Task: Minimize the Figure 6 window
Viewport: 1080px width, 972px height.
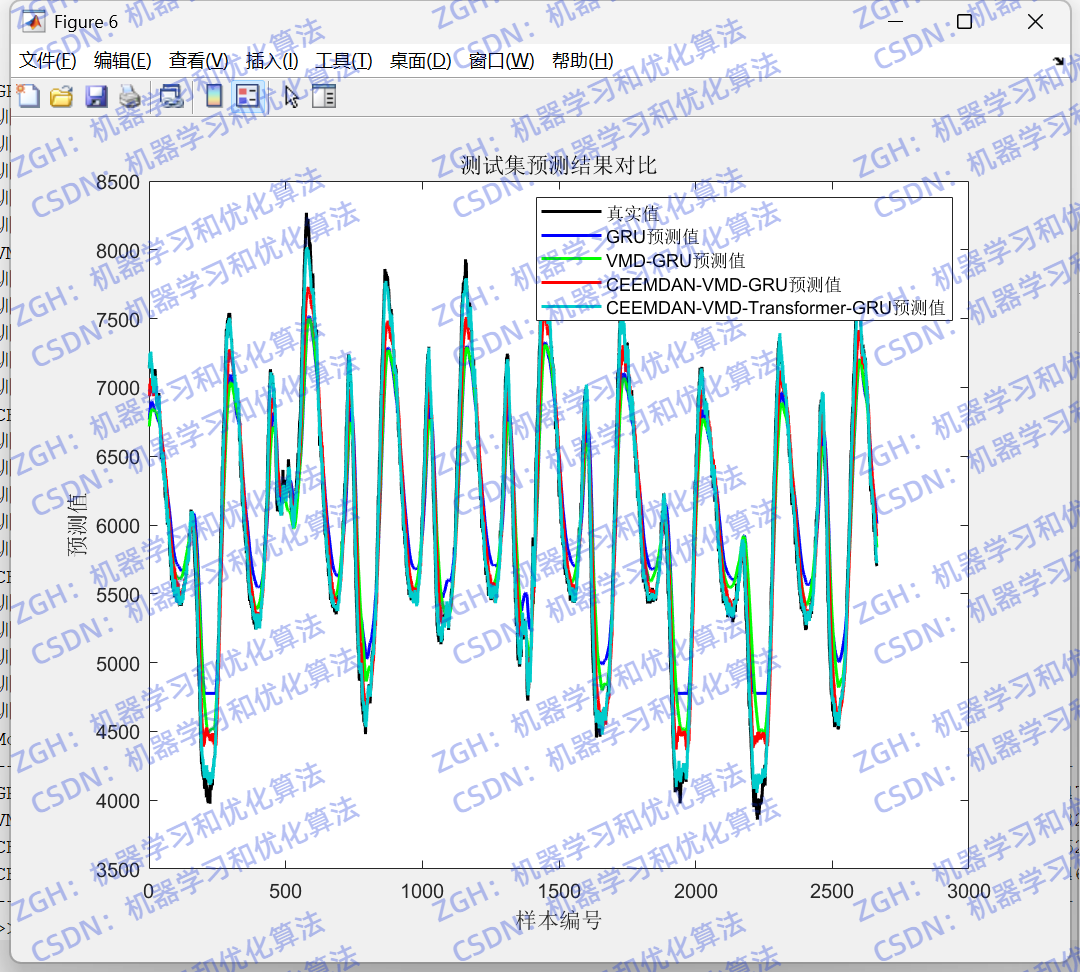Action: [895, 22]
